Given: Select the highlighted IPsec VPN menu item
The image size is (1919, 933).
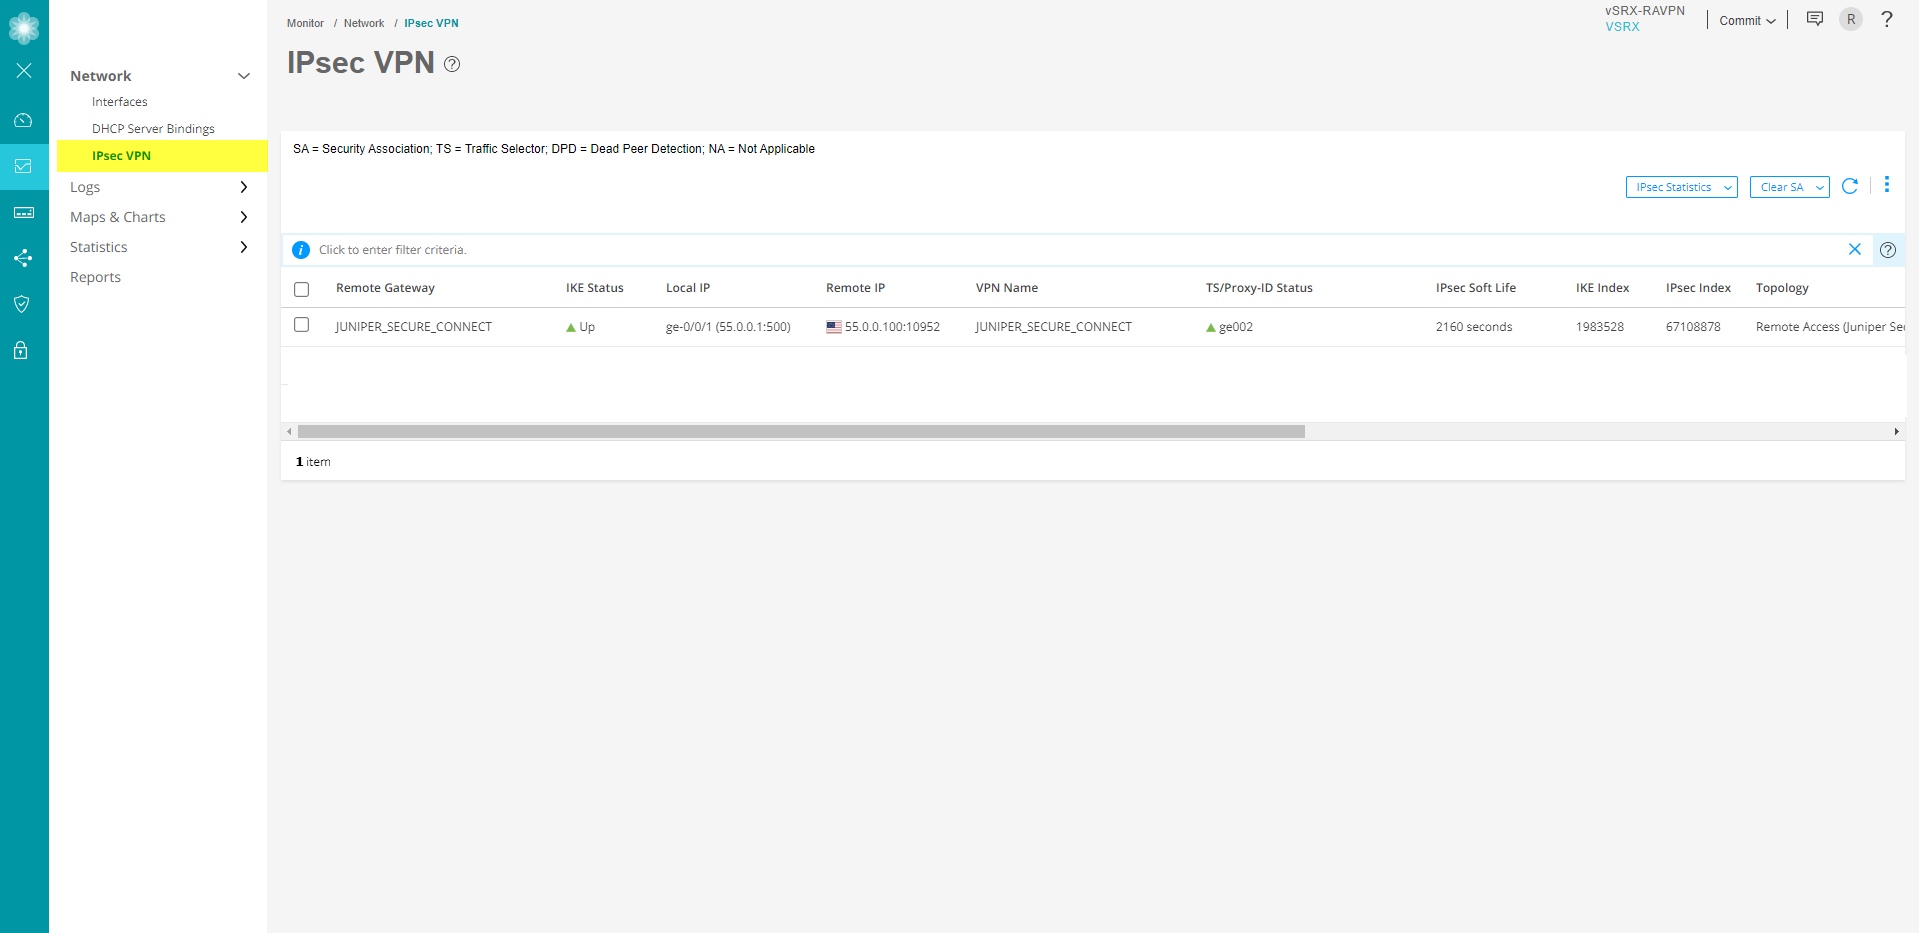Looking at the screenshot, I should (x=162, y=156).
